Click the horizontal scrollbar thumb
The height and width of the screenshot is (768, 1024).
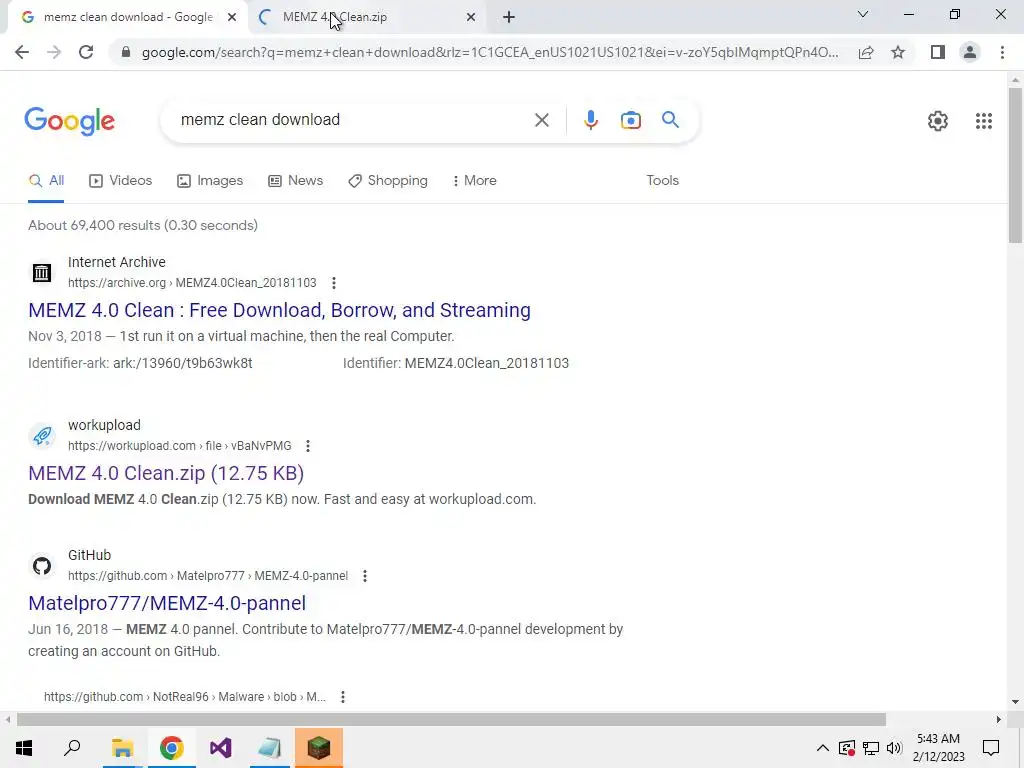coord(451,720)
